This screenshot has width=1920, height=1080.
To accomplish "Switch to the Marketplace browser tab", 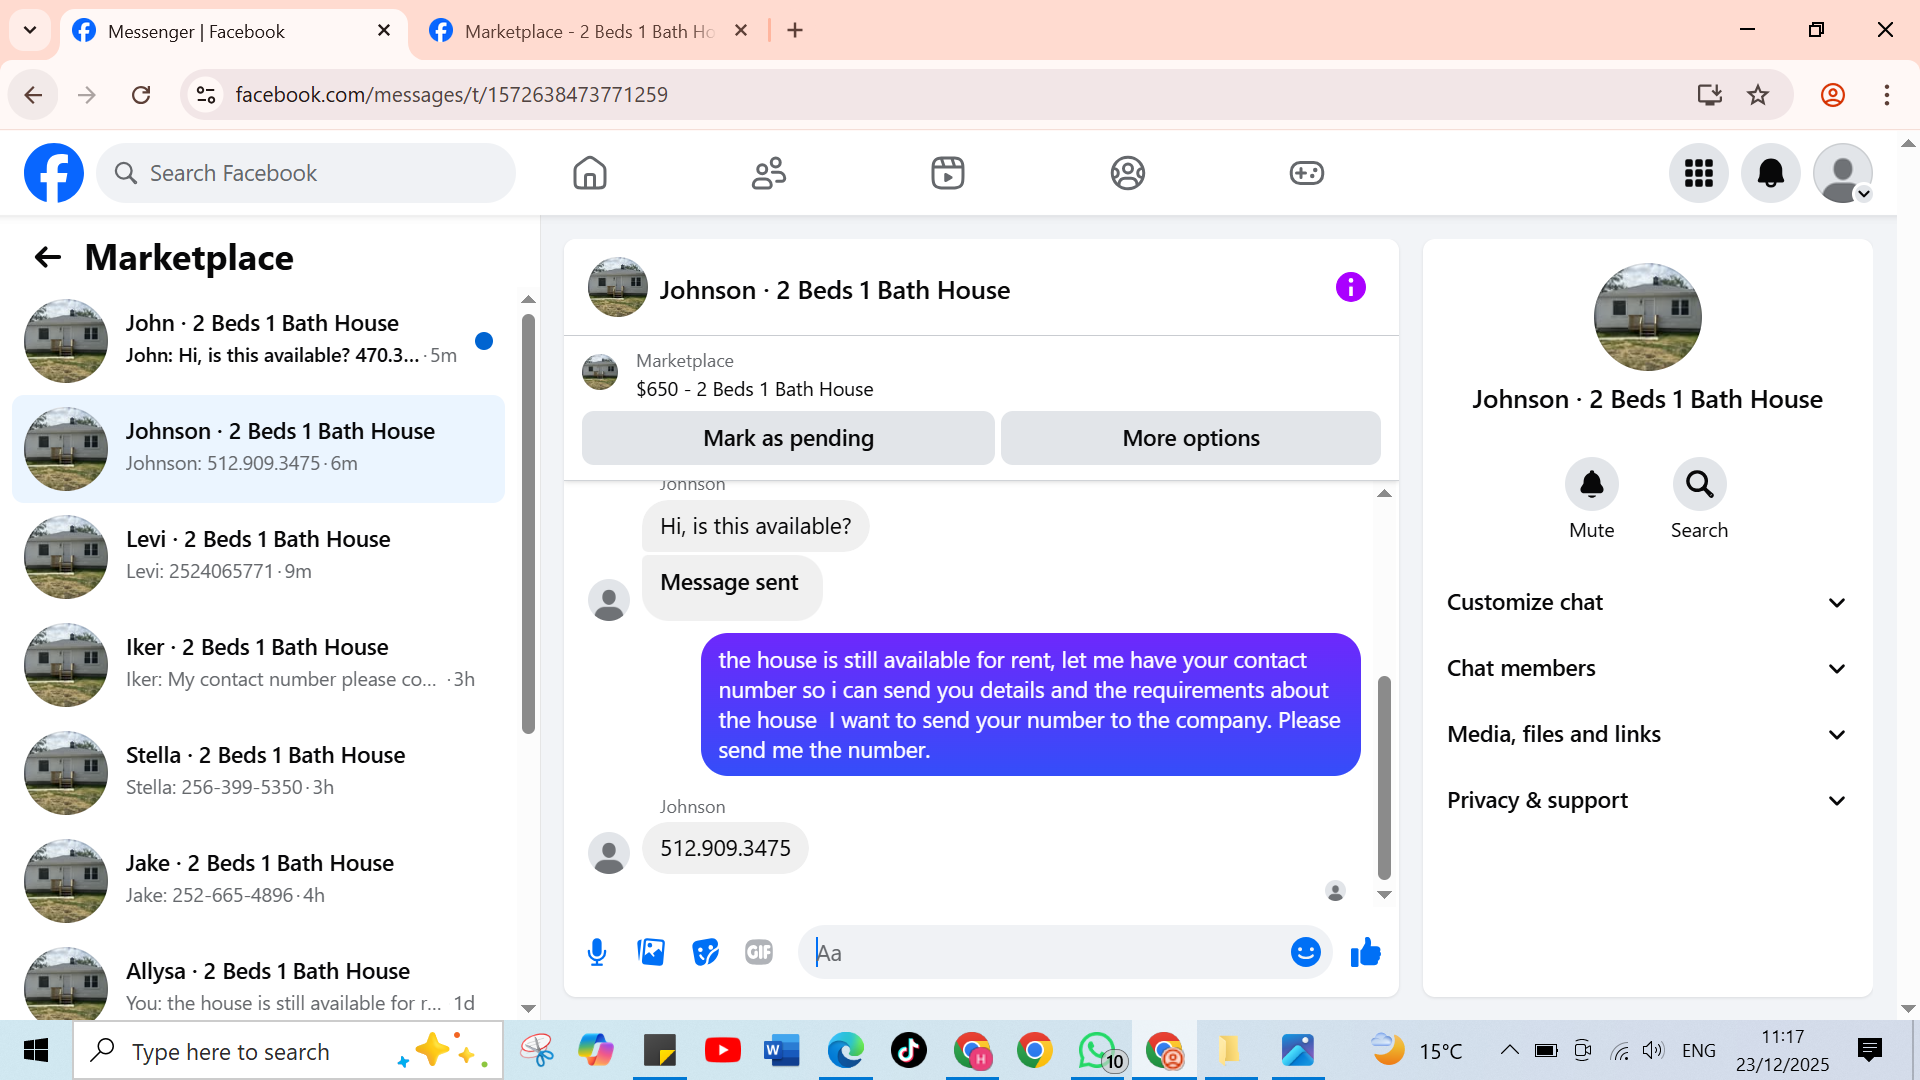I will [x=588, y=31].
